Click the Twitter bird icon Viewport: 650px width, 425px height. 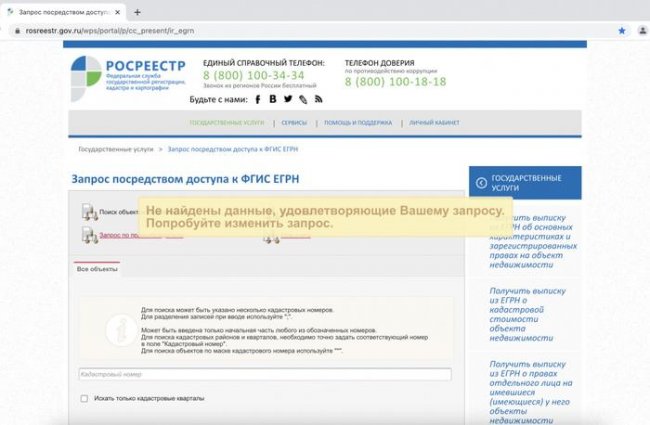(288, 99)
